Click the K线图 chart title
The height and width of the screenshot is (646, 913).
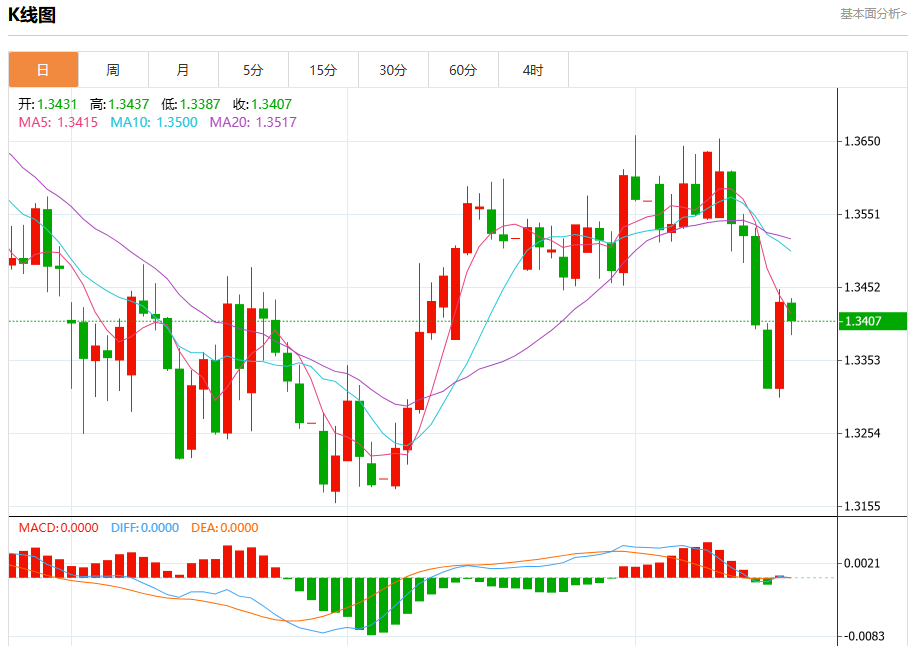click(x=32, y=15)
